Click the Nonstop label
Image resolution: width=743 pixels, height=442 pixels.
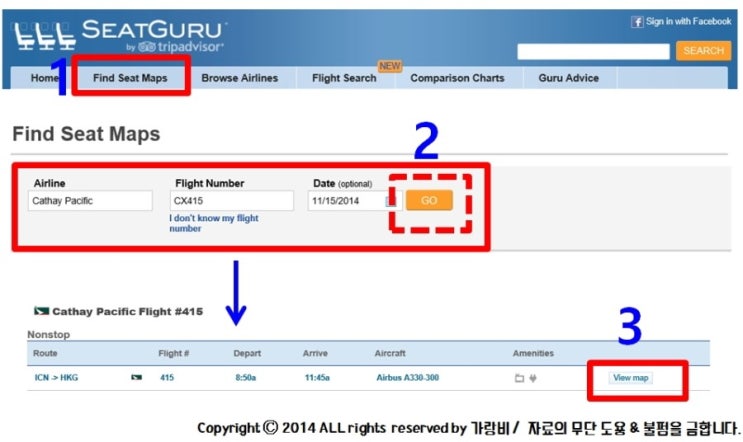48,334
